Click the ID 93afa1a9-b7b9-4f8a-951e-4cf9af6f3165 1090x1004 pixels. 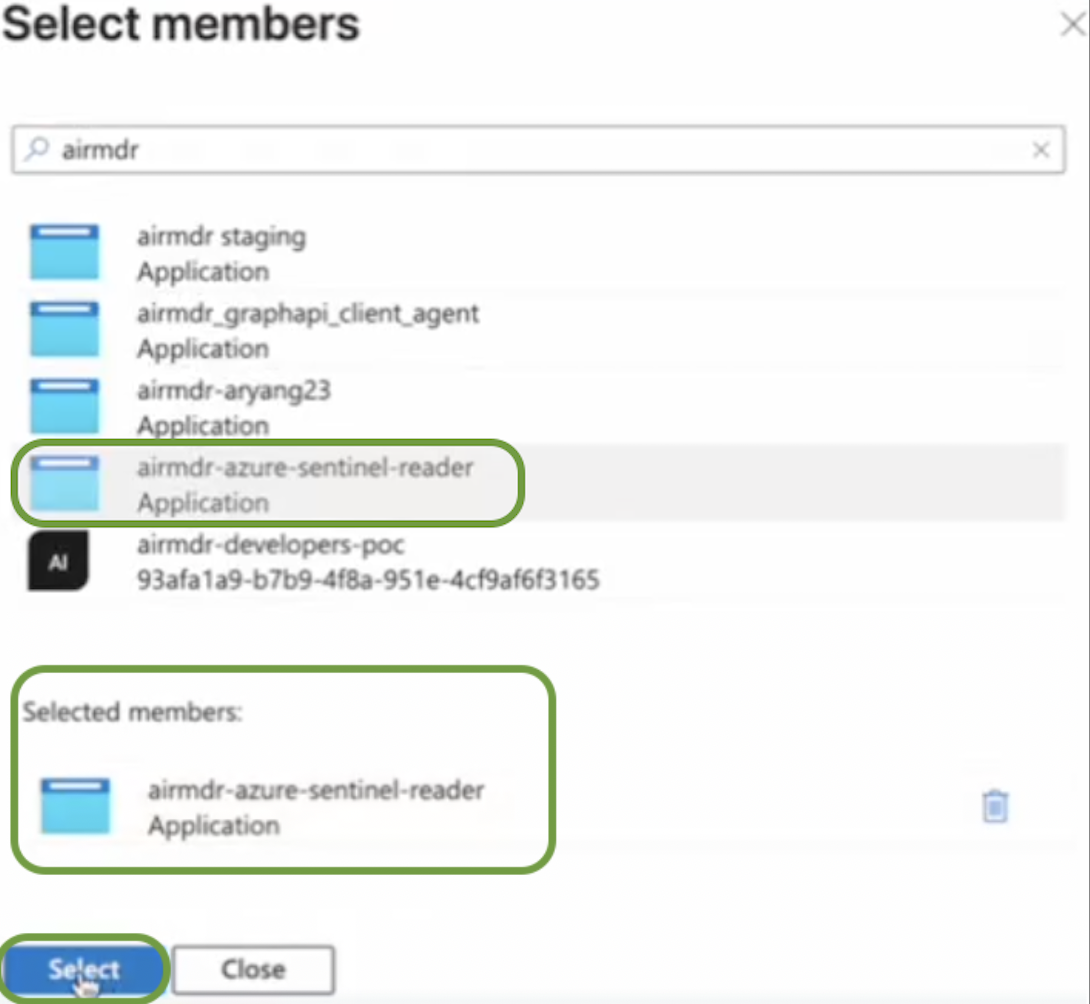coord(368,579)
